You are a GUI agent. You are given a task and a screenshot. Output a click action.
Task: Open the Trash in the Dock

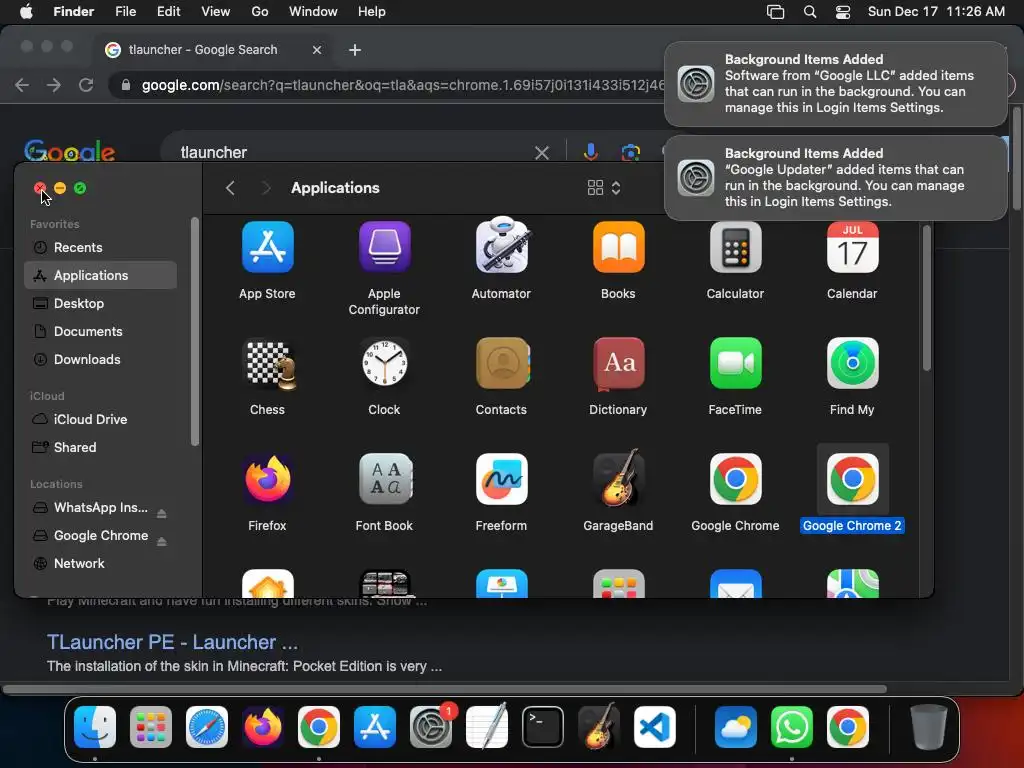coord(928,727)
